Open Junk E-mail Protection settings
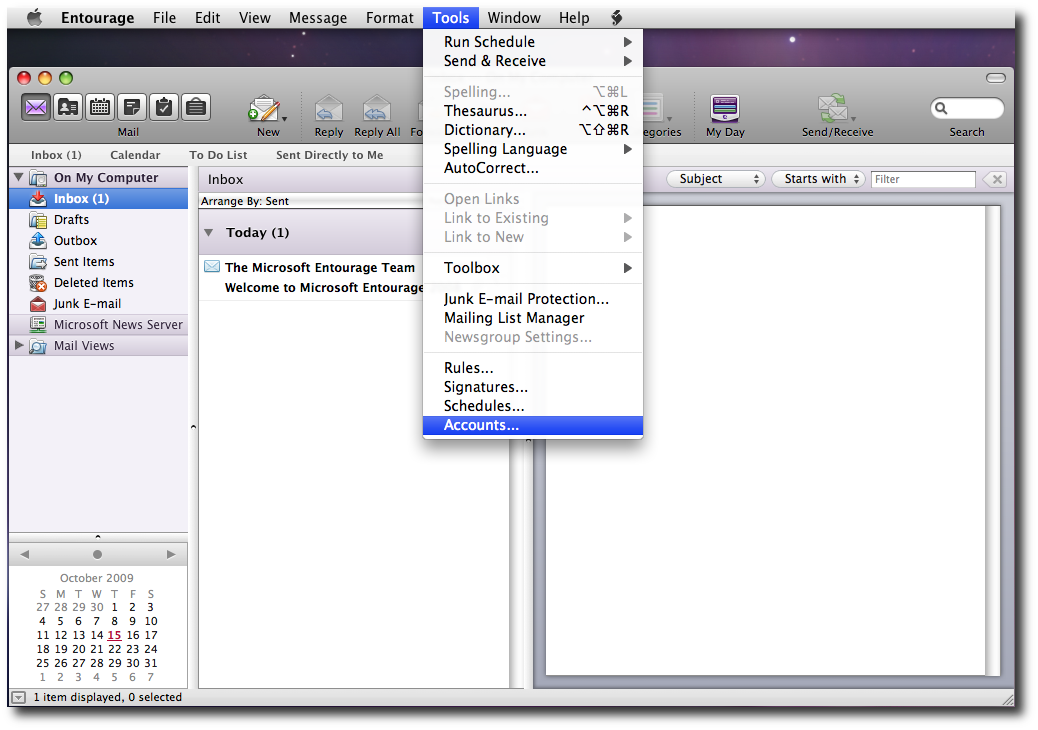The height and width of the screenshot is (730, 1038). tap(533, 299)
